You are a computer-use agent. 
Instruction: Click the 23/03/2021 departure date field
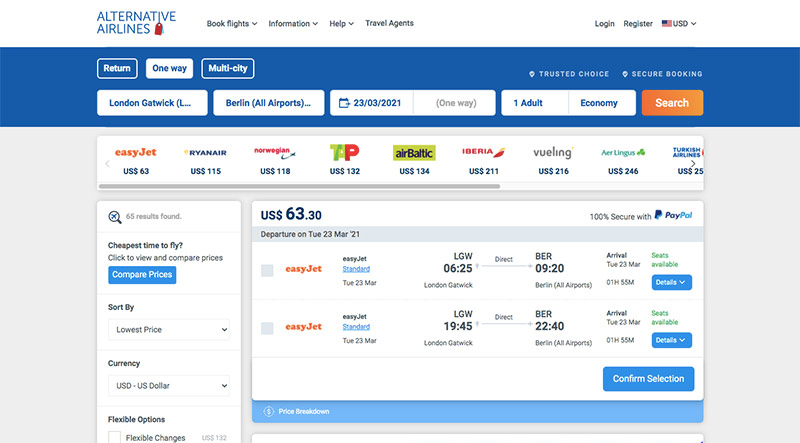click(371, 103)
